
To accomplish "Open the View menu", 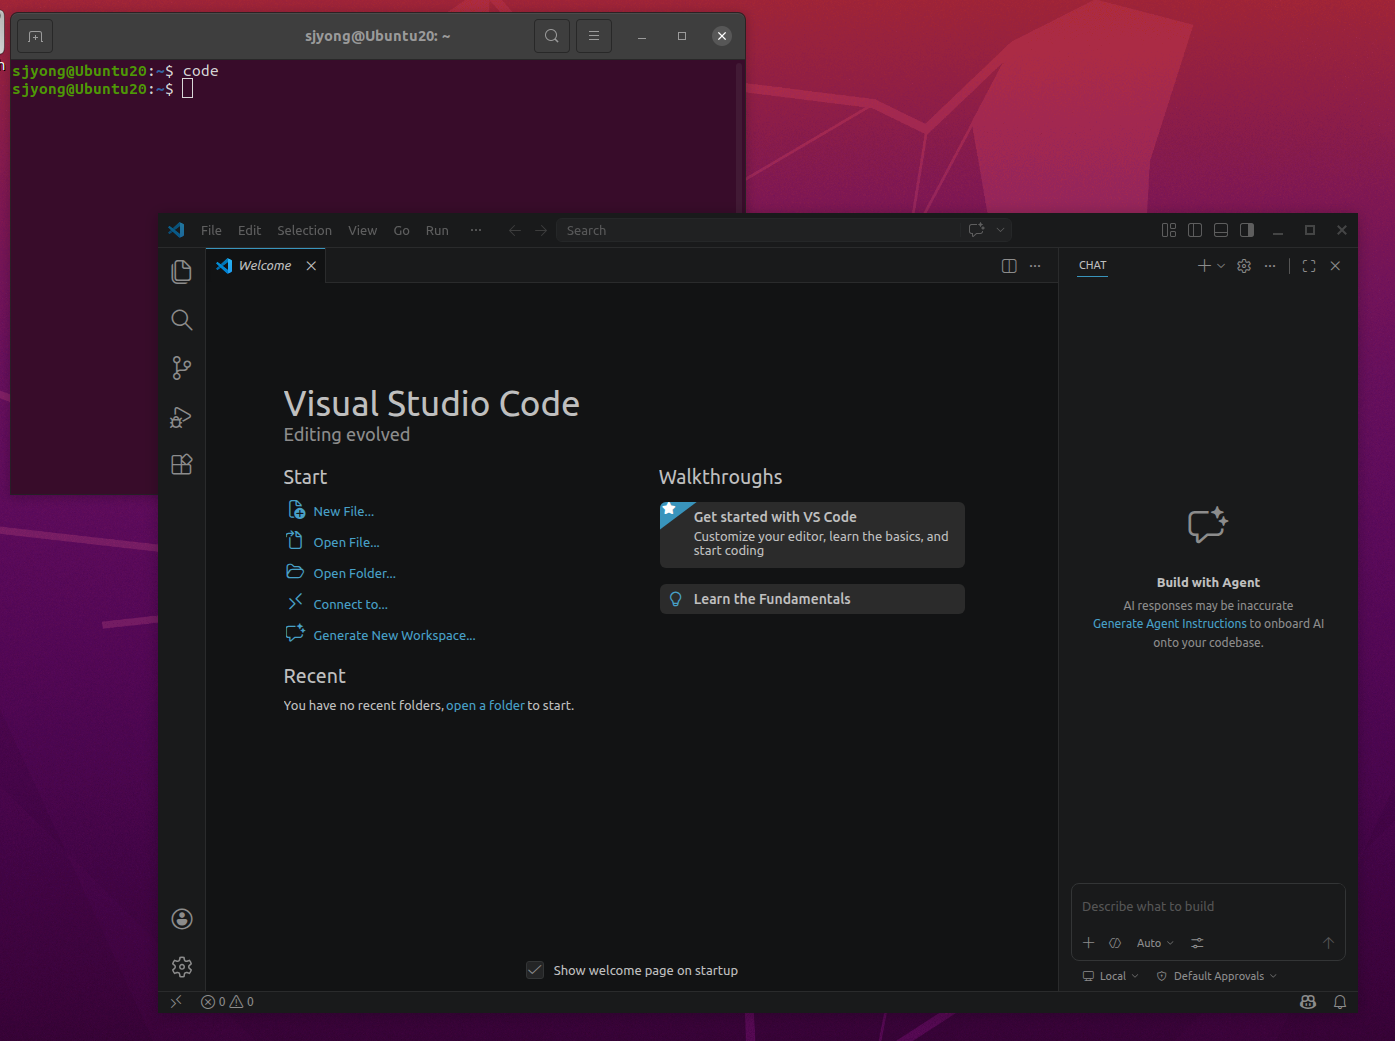I will (362, 230).
